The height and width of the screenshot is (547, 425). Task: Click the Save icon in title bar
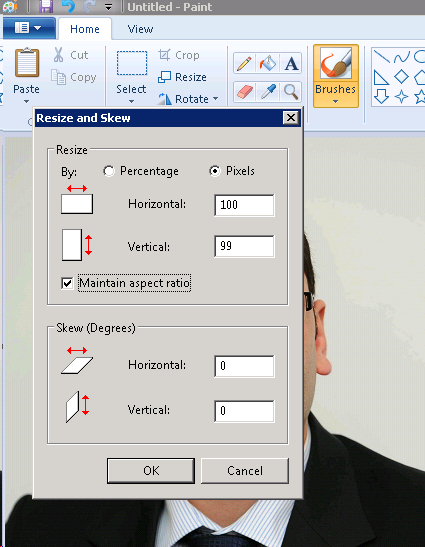46,6
